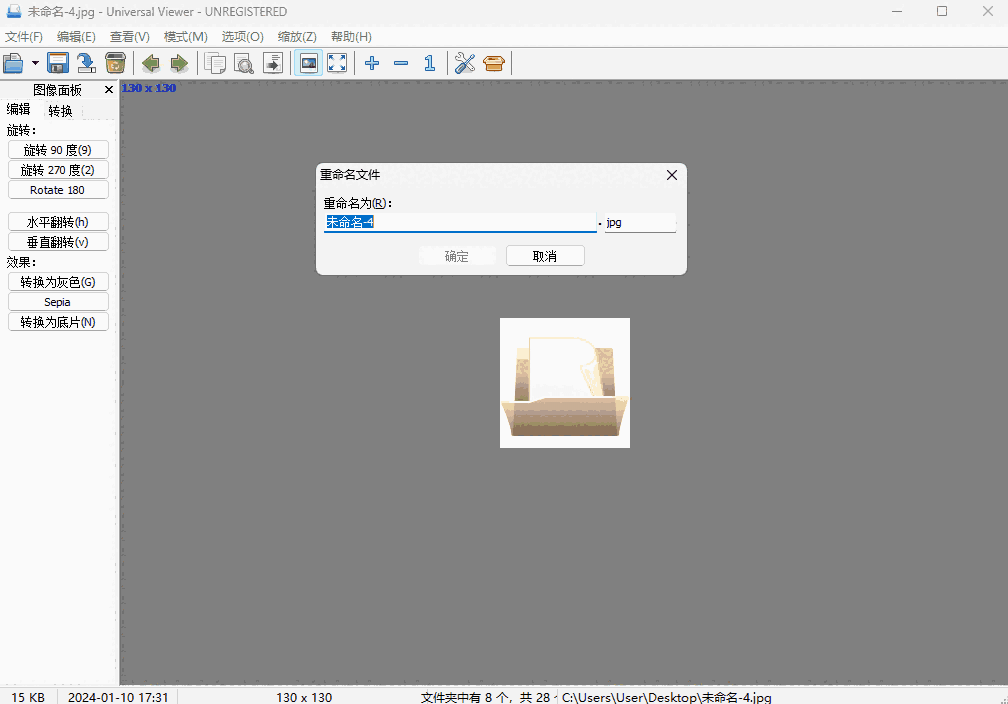Image resolution: width=1008 pixels, height=704 pixels.
Task: Open a file using the folder icon
Action: 14,63
